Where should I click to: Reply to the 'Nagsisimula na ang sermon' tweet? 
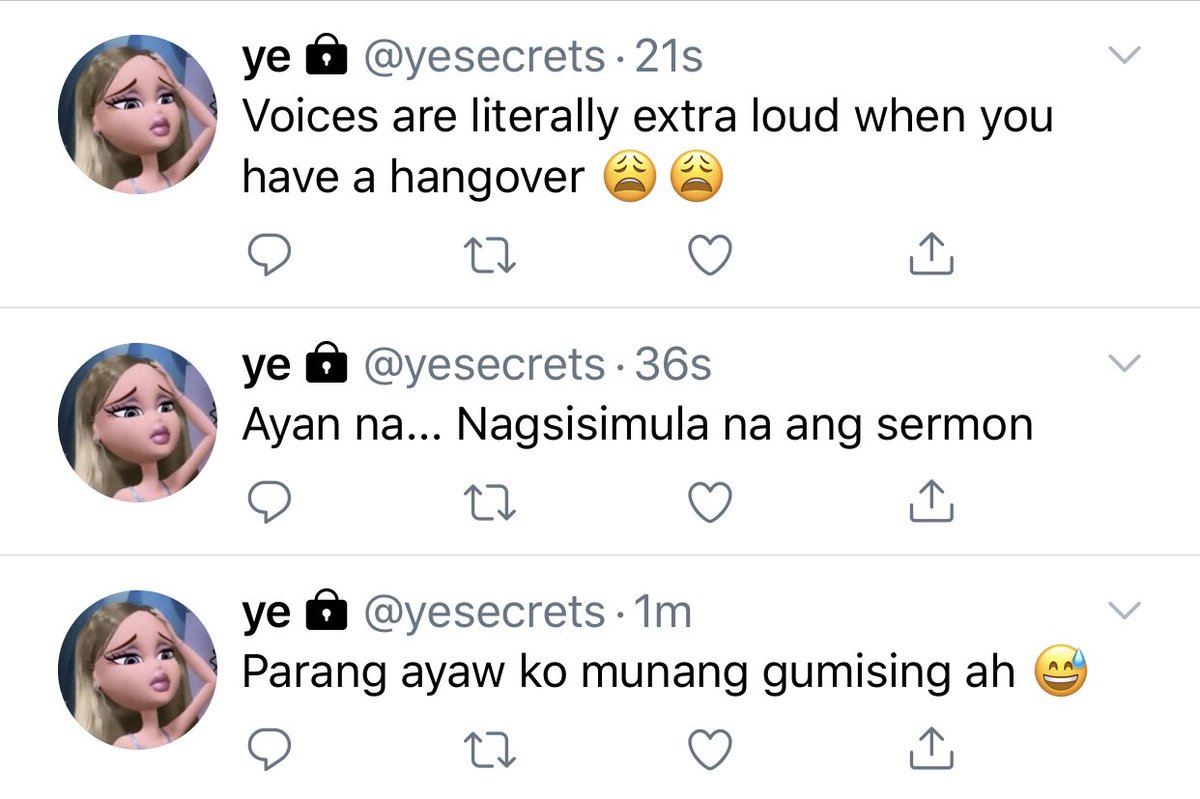268,502
